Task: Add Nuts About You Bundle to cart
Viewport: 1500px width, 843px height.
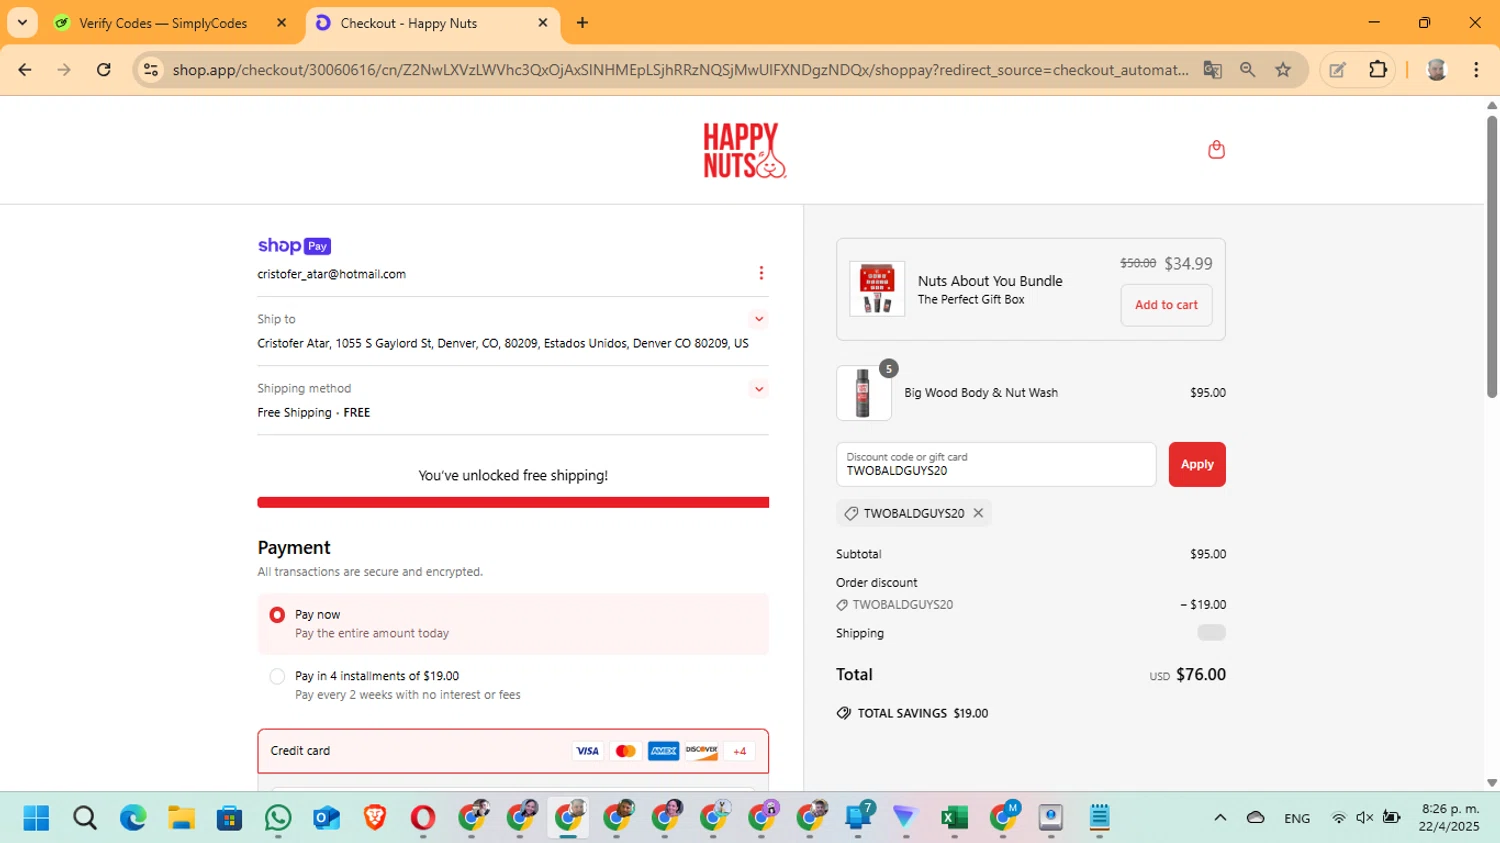Action: tap(1166, 305)
